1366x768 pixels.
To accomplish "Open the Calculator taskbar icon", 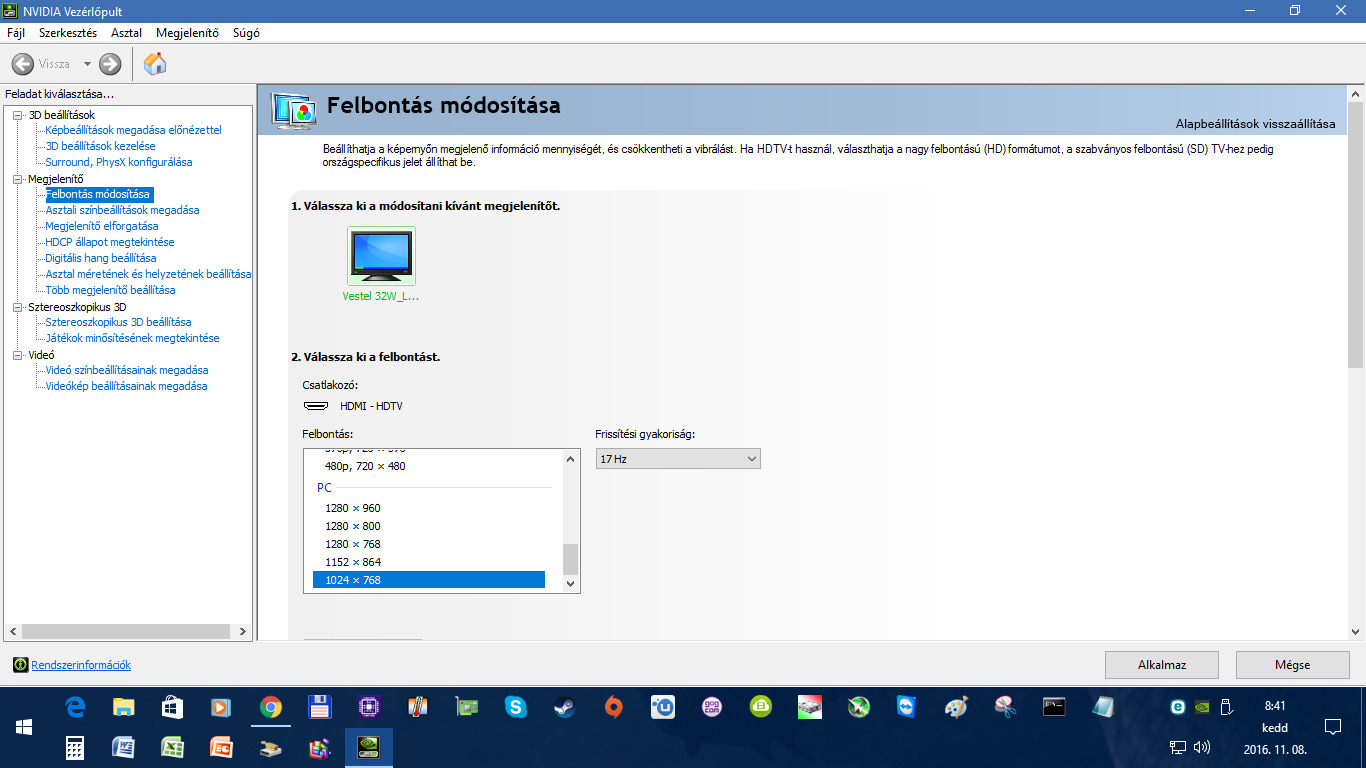I will [x=75, y=747].
